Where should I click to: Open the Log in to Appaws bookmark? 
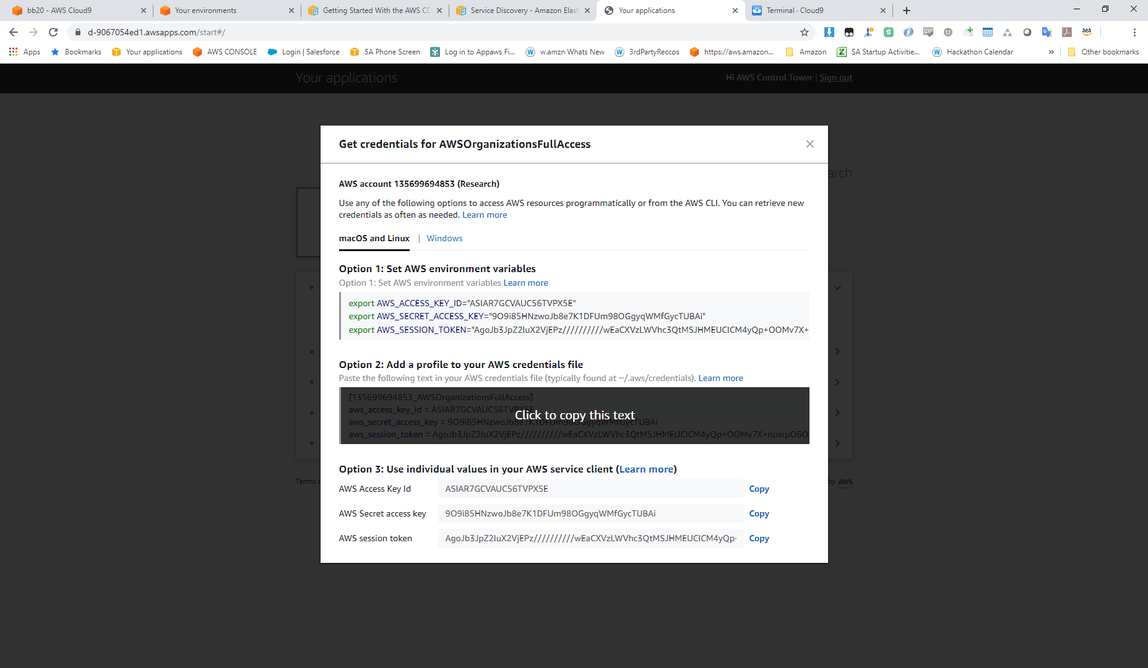tap(473, 52)
